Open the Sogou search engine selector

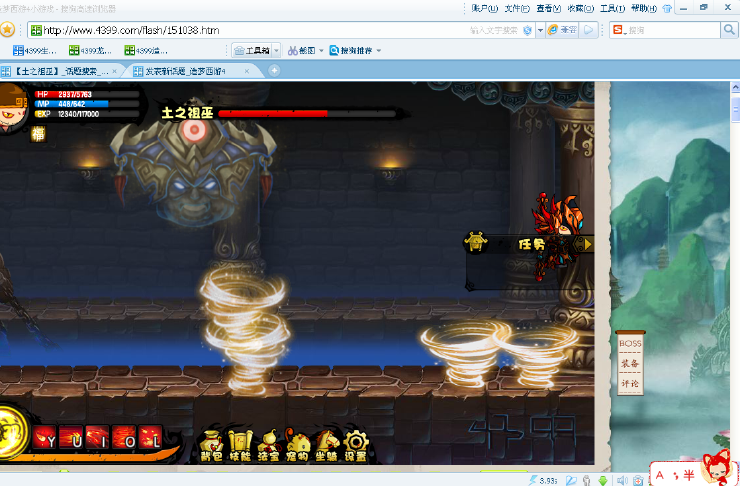coord(619,30)
